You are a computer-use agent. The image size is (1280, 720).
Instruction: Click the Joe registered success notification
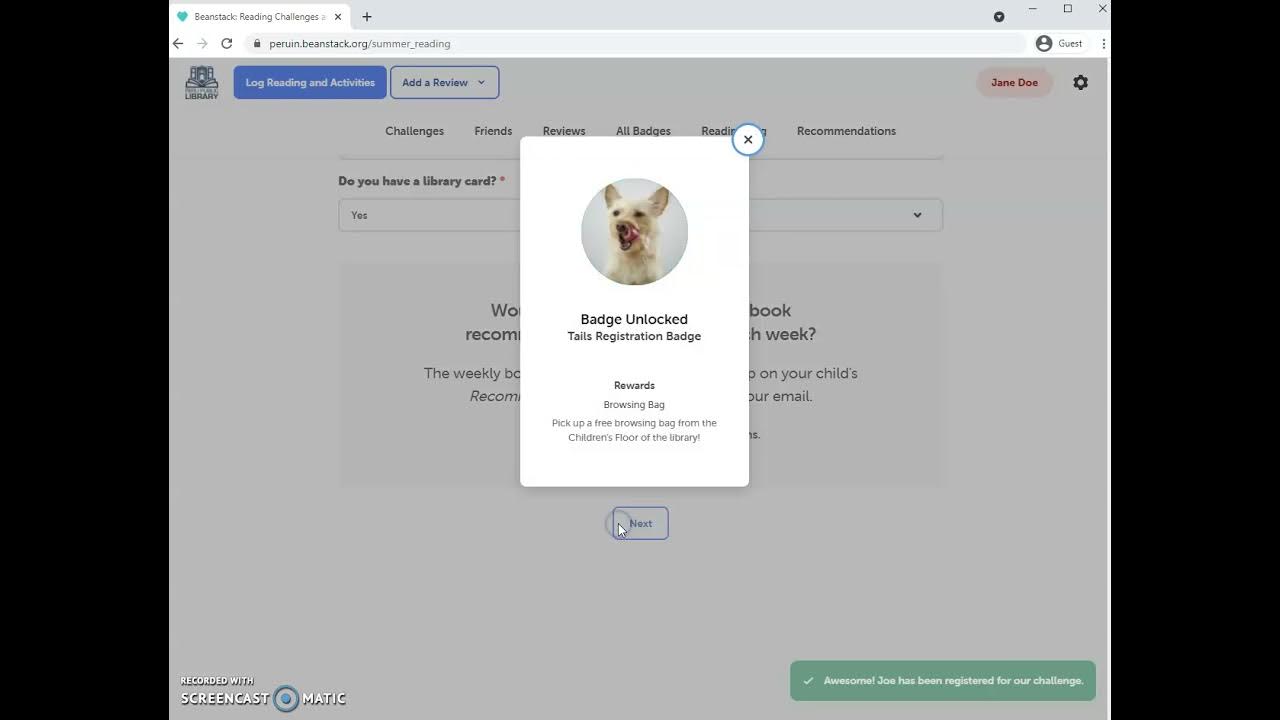(943, 681)
